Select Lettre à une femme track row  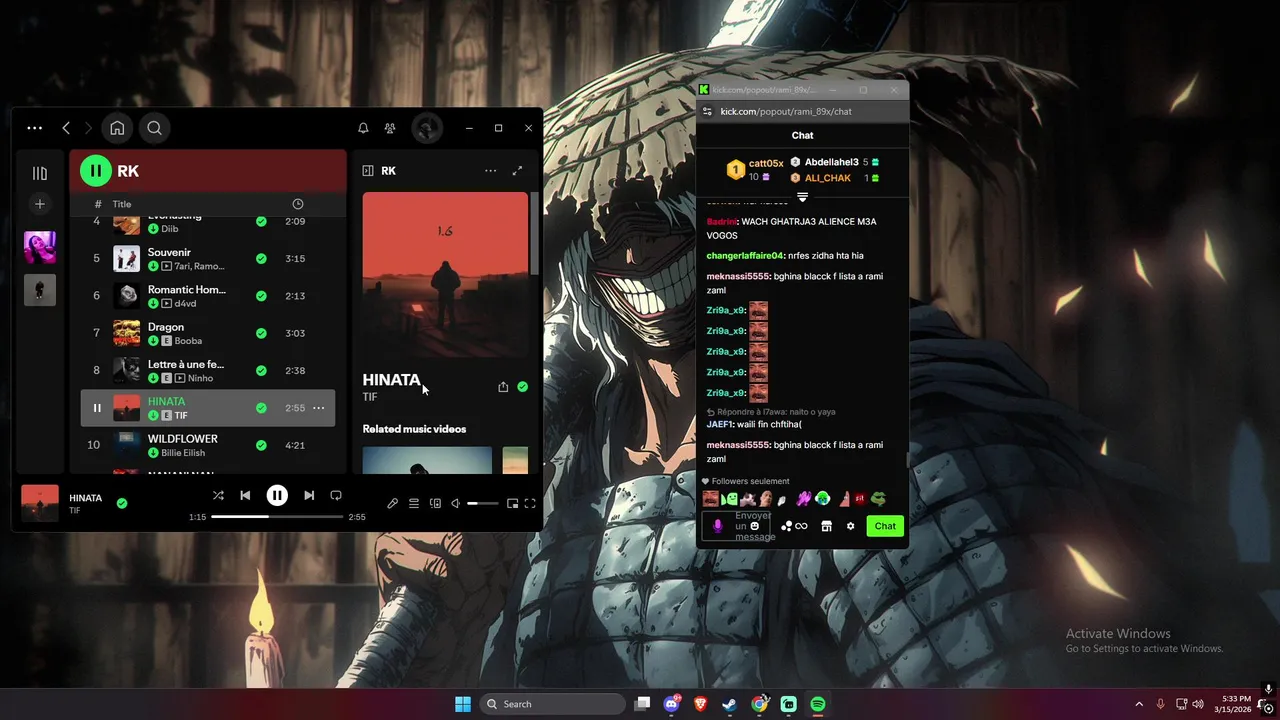[208, 370]
